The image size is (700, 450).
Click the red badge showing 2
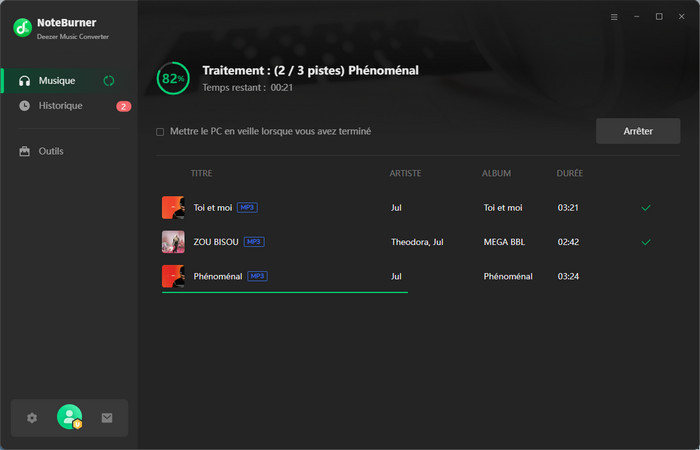pyautogui.click(x=124, y=106)
